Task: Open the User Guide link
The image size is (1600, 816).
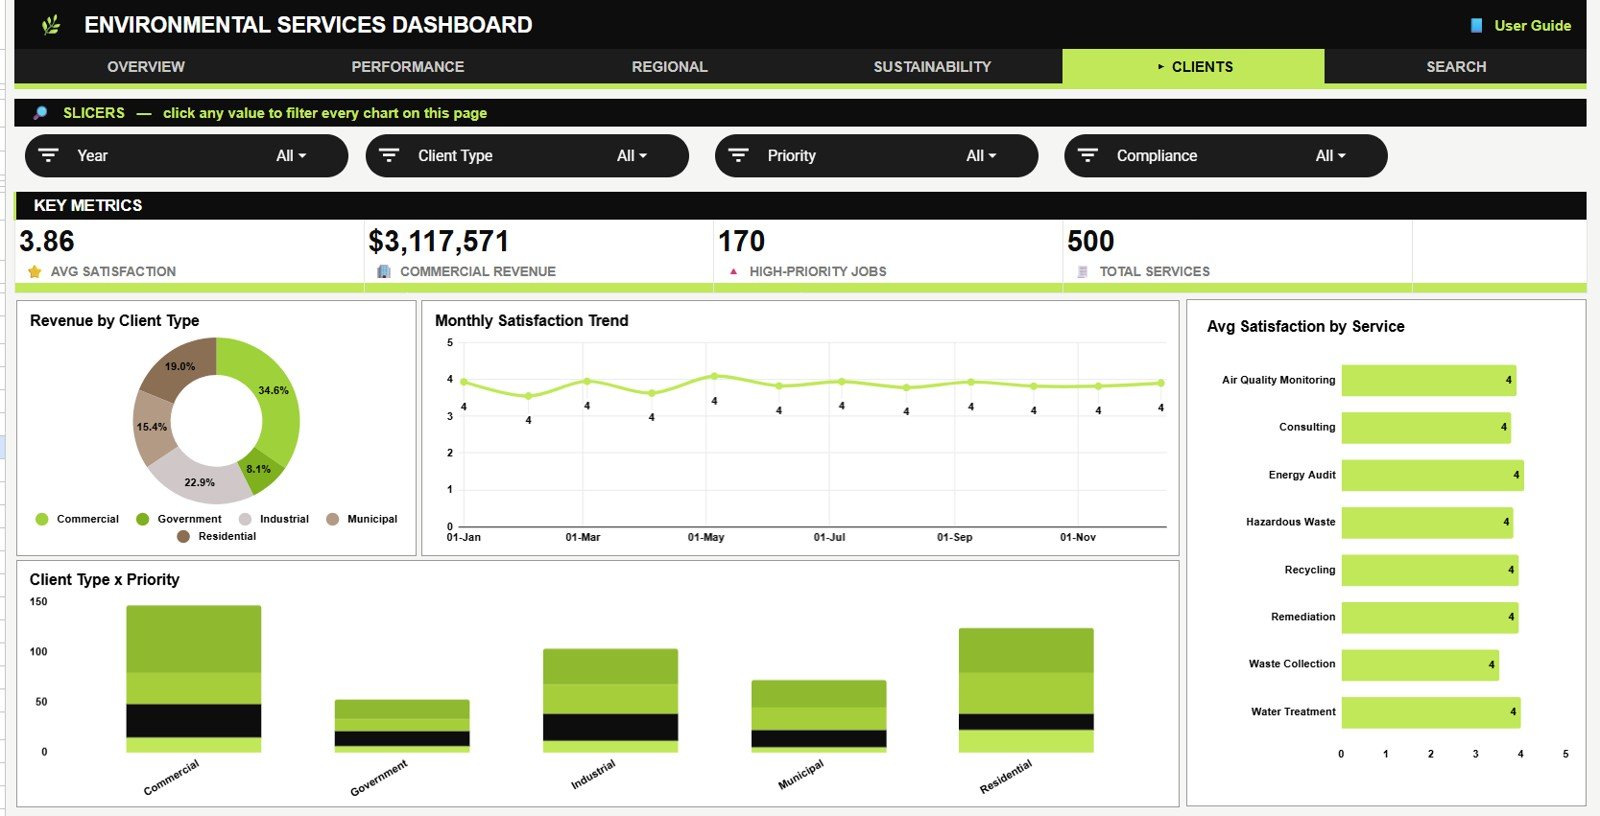Action: click(1532, 26)
